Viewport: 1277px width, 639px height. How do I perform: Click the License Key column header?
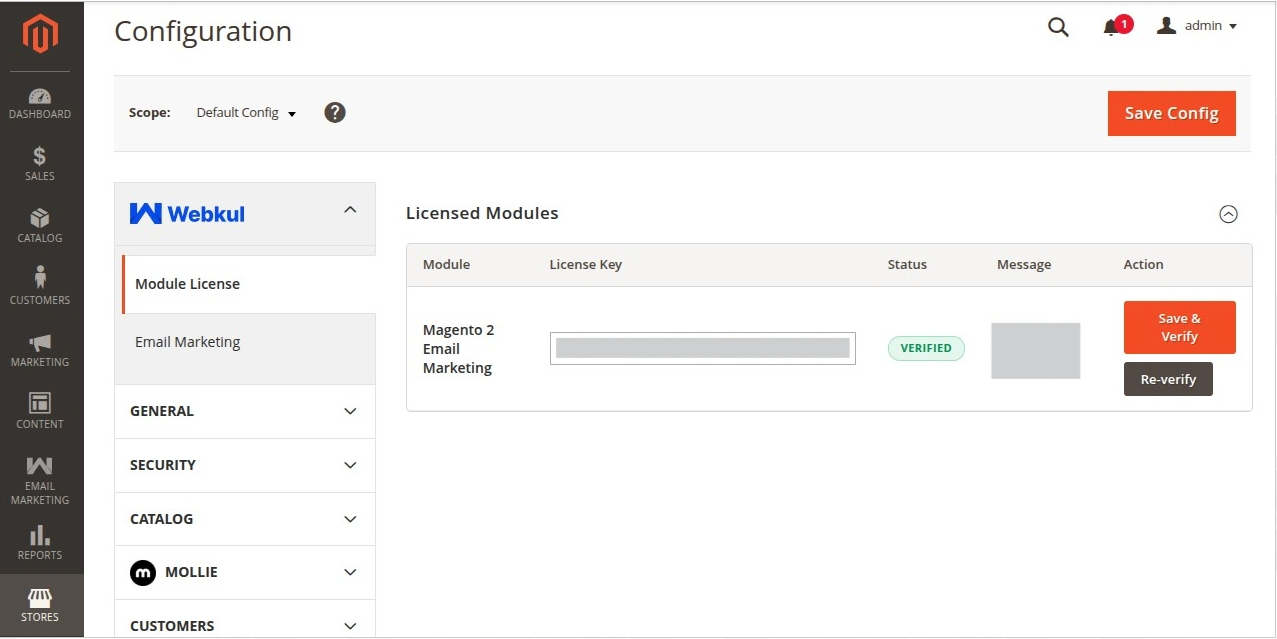pyautogui.click(x=586, y=265)
